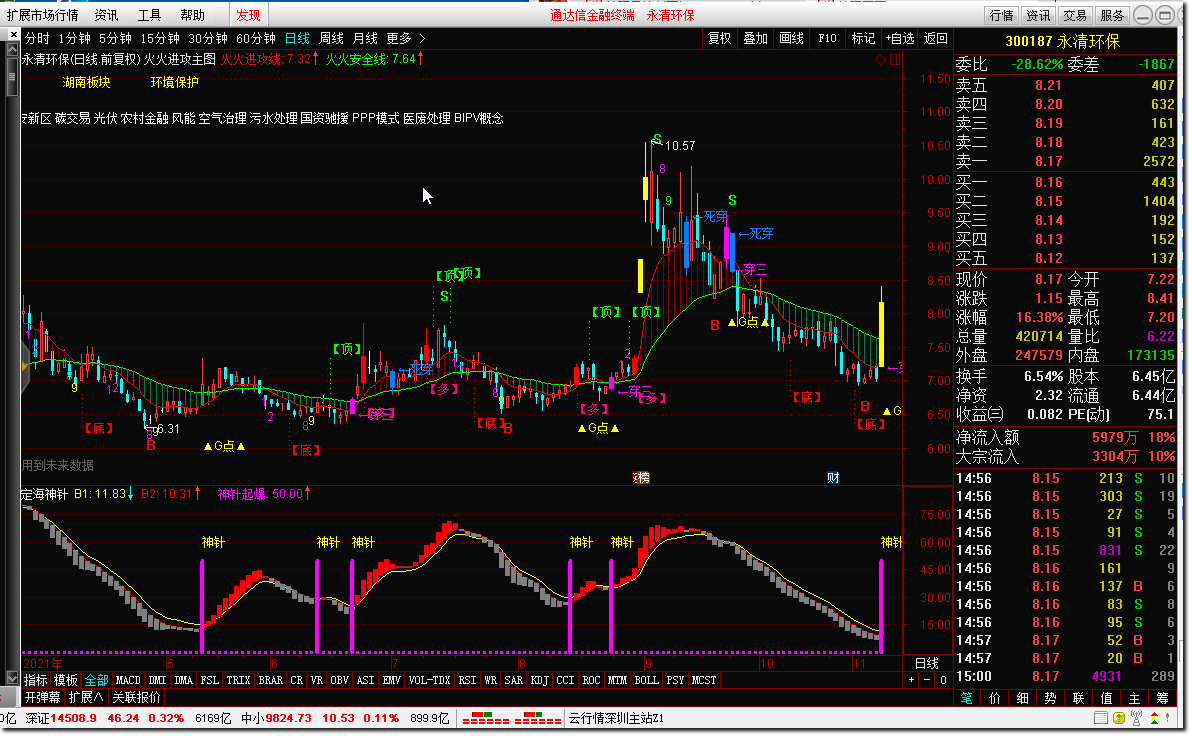Click the red 发现 tab
This screenshot has width=1192, height=736.
(x=248, y=15)
